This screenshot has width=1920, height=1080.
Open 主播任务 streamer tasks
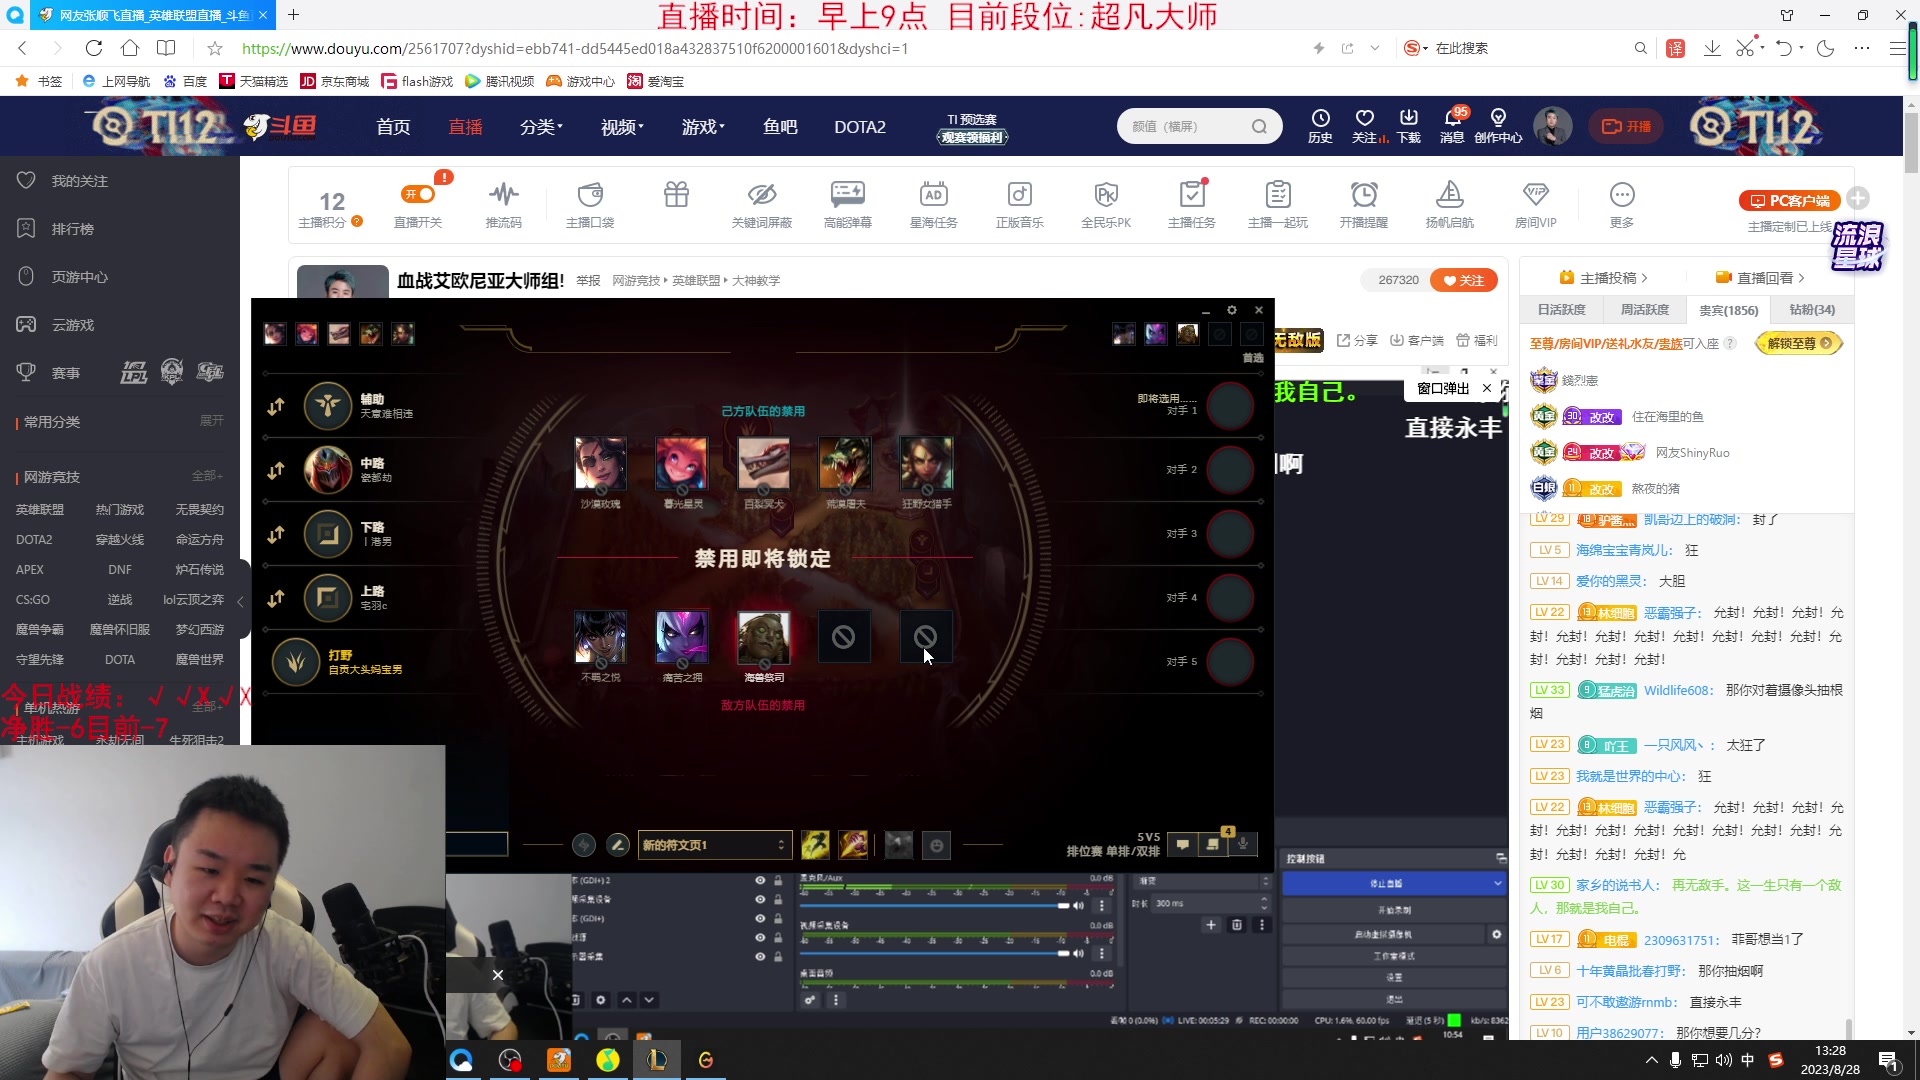point(1192,204)
